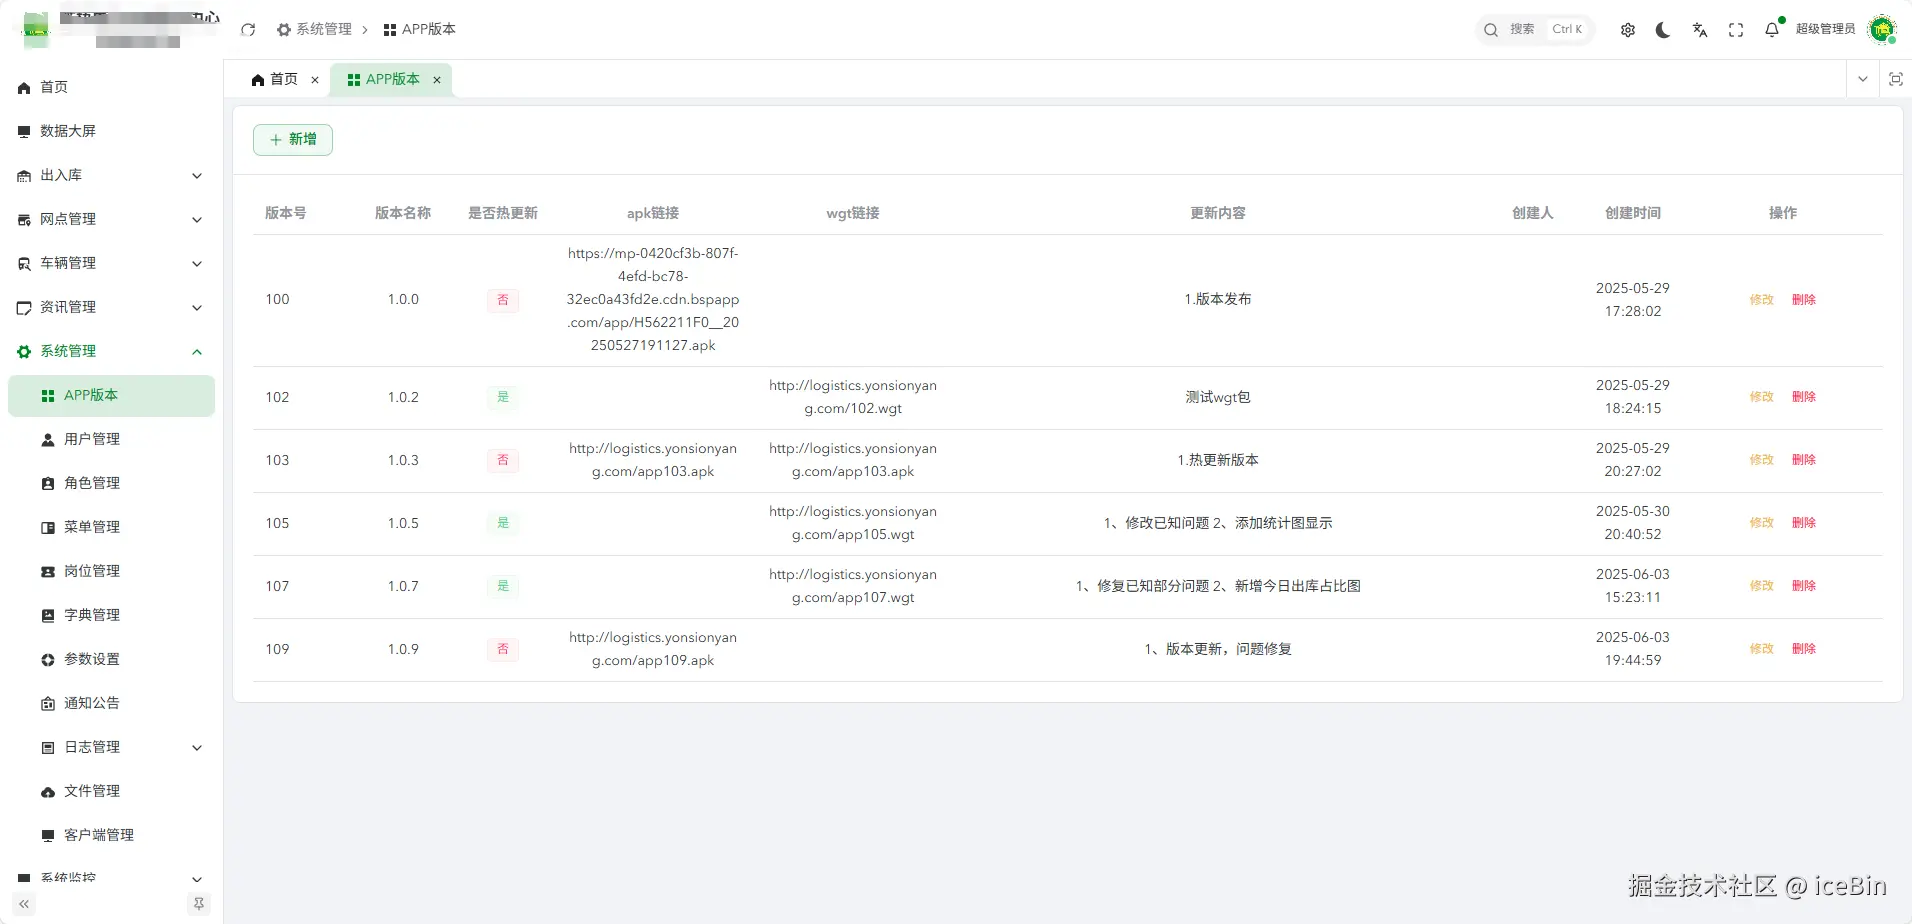Click the 1.热更新版本 cell
This screenshot has height=924, width=1912.
tap(1218, 460)
